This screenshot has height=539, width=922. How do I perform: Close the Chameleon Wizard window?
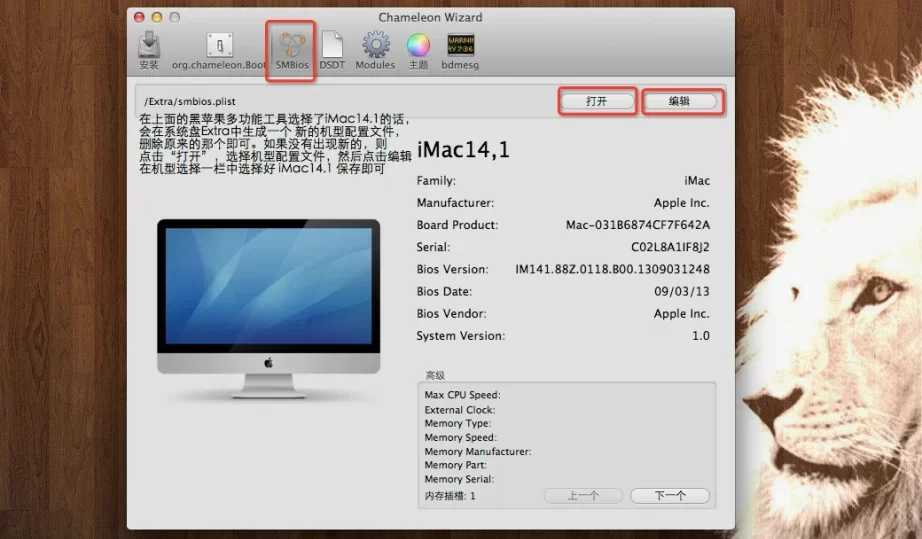139,17
